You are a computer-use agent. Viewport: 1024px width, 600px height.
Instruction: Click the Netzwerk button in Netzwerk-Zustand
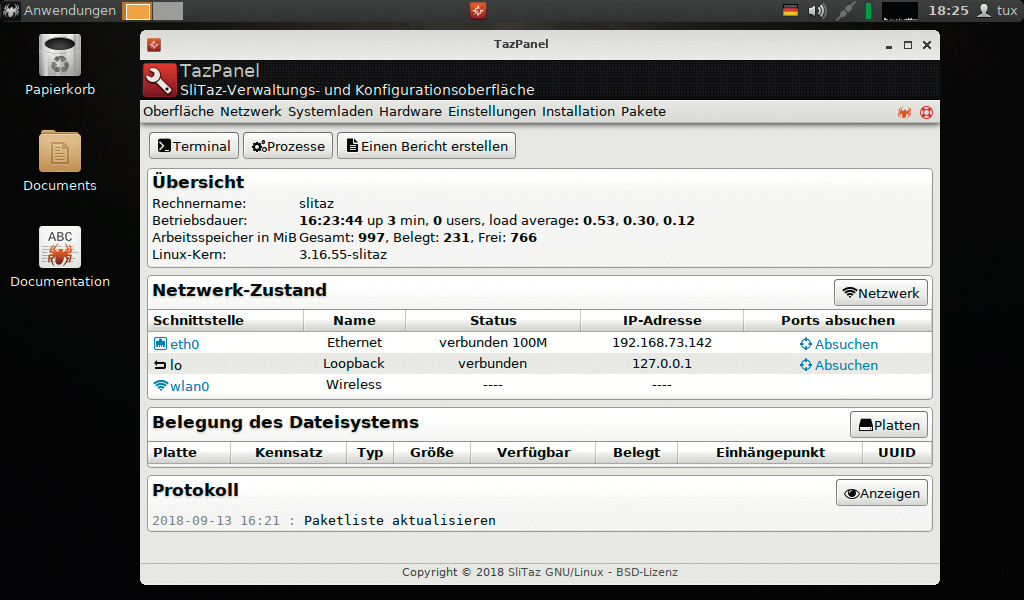[x=881, y=292]
